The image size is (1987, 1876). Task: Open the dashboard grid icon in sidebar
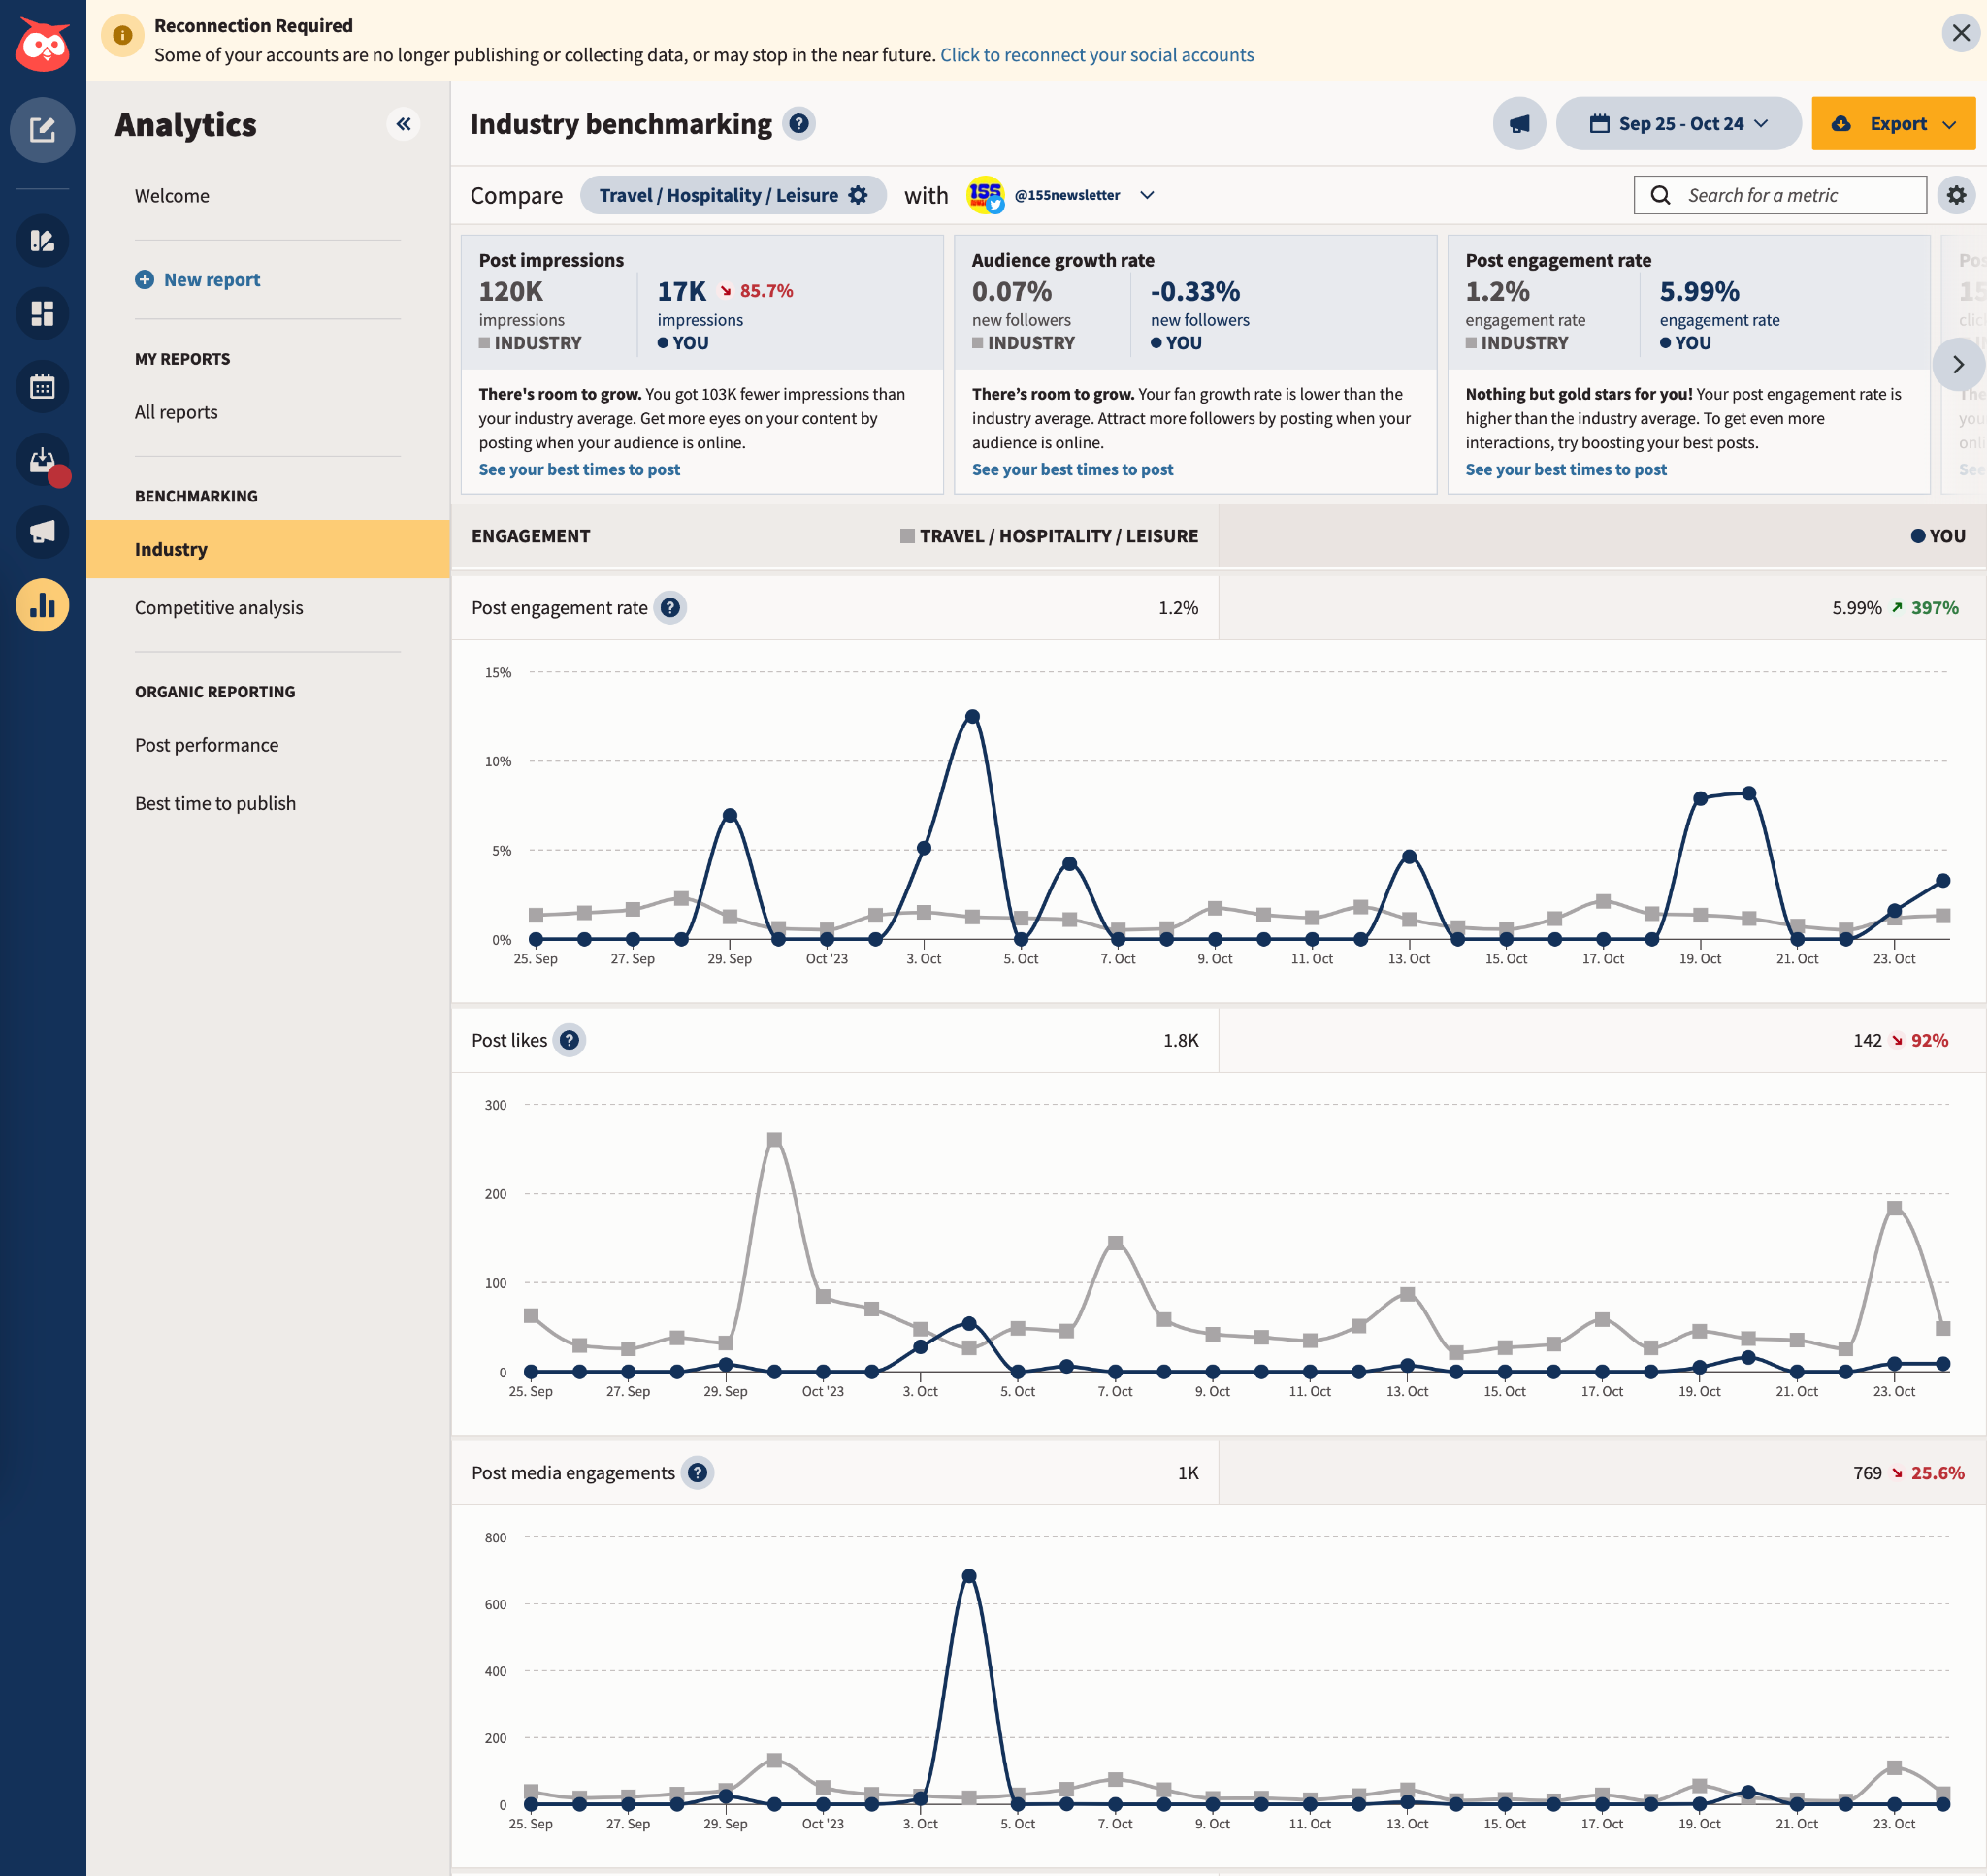41,313
